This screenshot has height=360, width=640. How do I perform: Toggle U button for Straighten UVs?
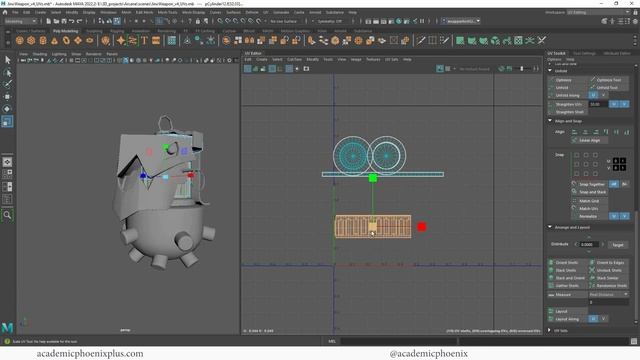coord(614,104)
